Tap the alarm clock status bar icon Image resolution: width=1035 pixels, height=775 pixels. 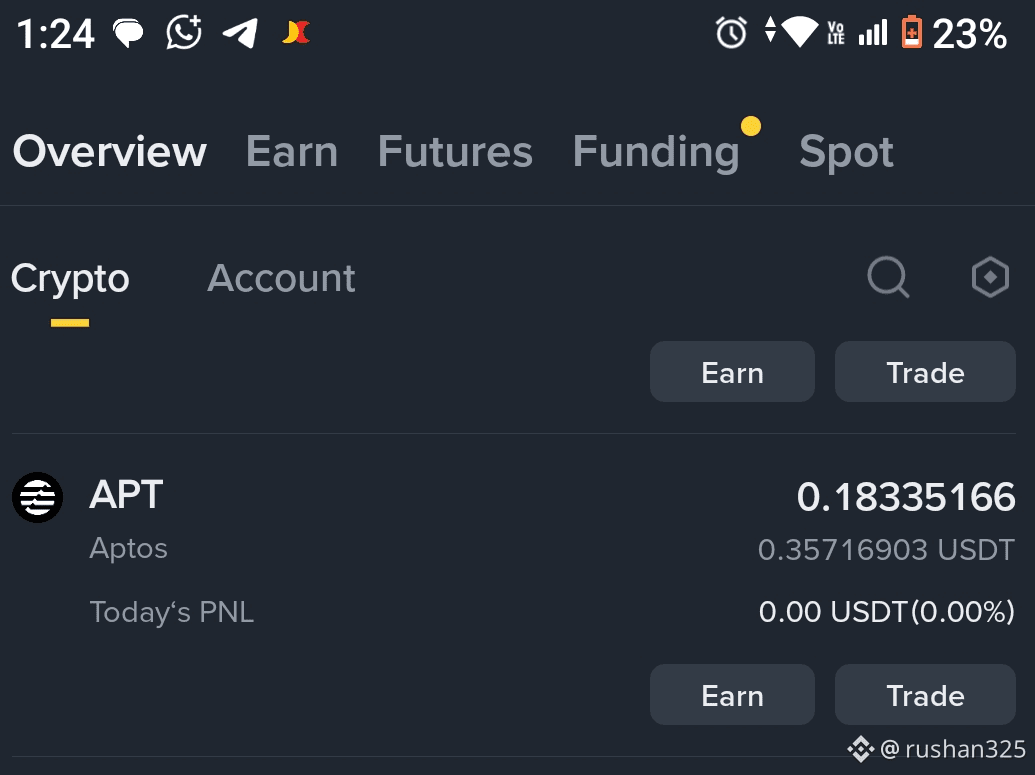tap(731, 33)
